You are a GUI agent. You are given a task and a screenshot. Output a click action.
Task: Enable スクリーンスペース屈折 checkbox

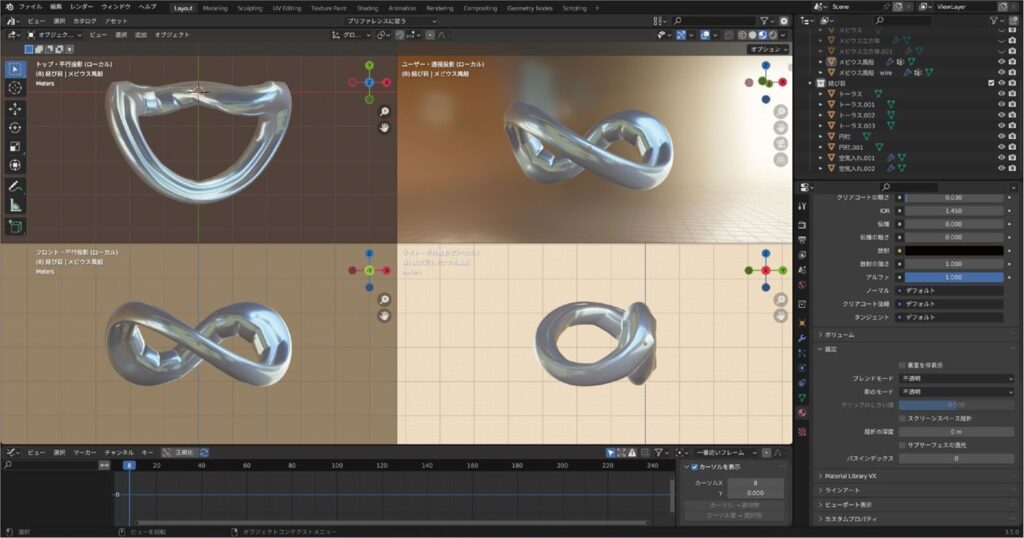coord(903,418)
